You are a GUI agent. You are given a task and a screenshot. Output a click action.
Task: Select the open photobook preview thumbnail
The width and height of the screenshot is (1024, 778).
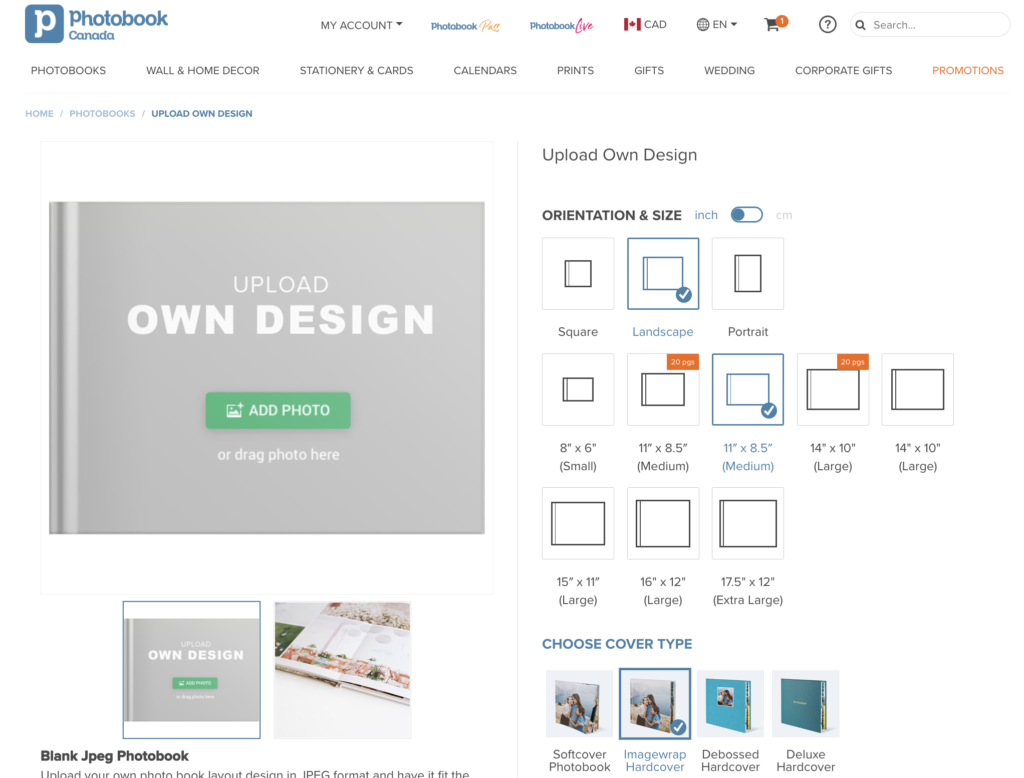click(x=342, y=670)
